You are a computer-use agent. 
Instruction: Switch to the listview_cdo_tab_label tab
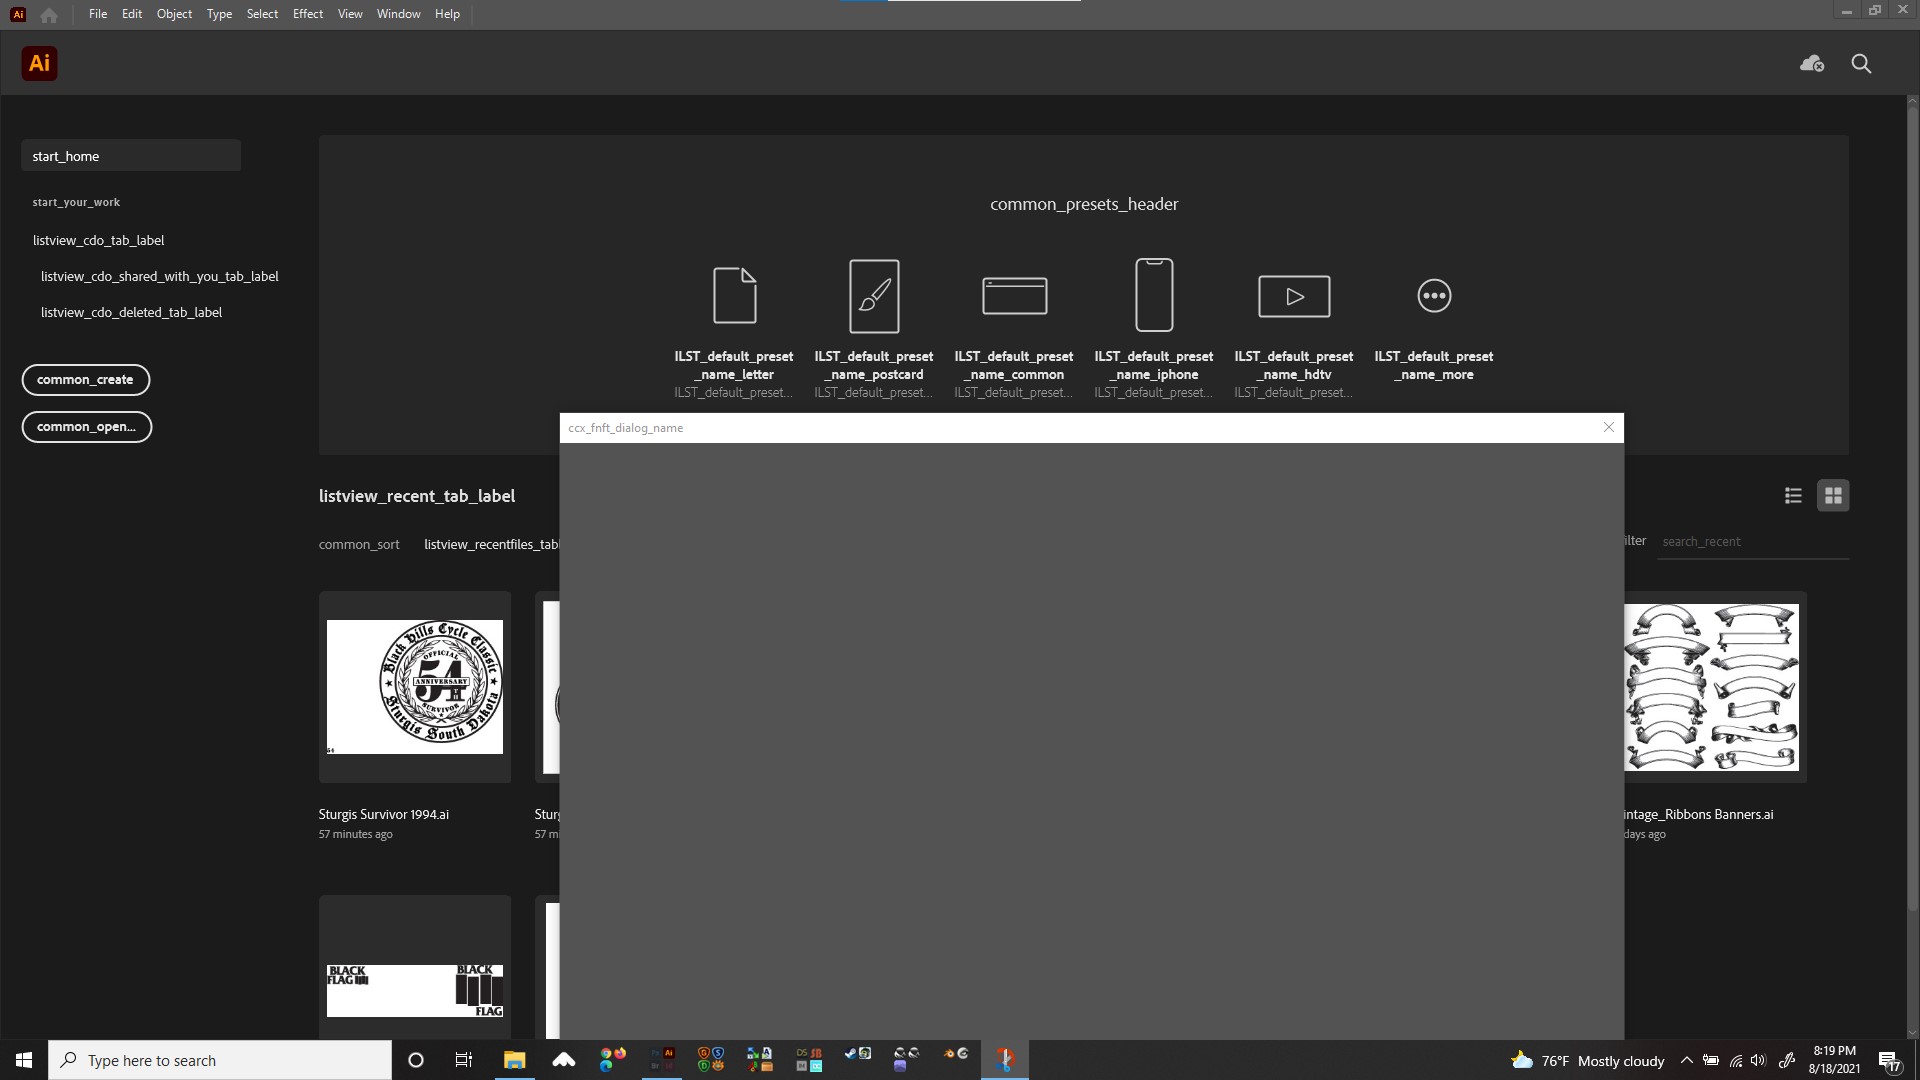pos(99,240)
